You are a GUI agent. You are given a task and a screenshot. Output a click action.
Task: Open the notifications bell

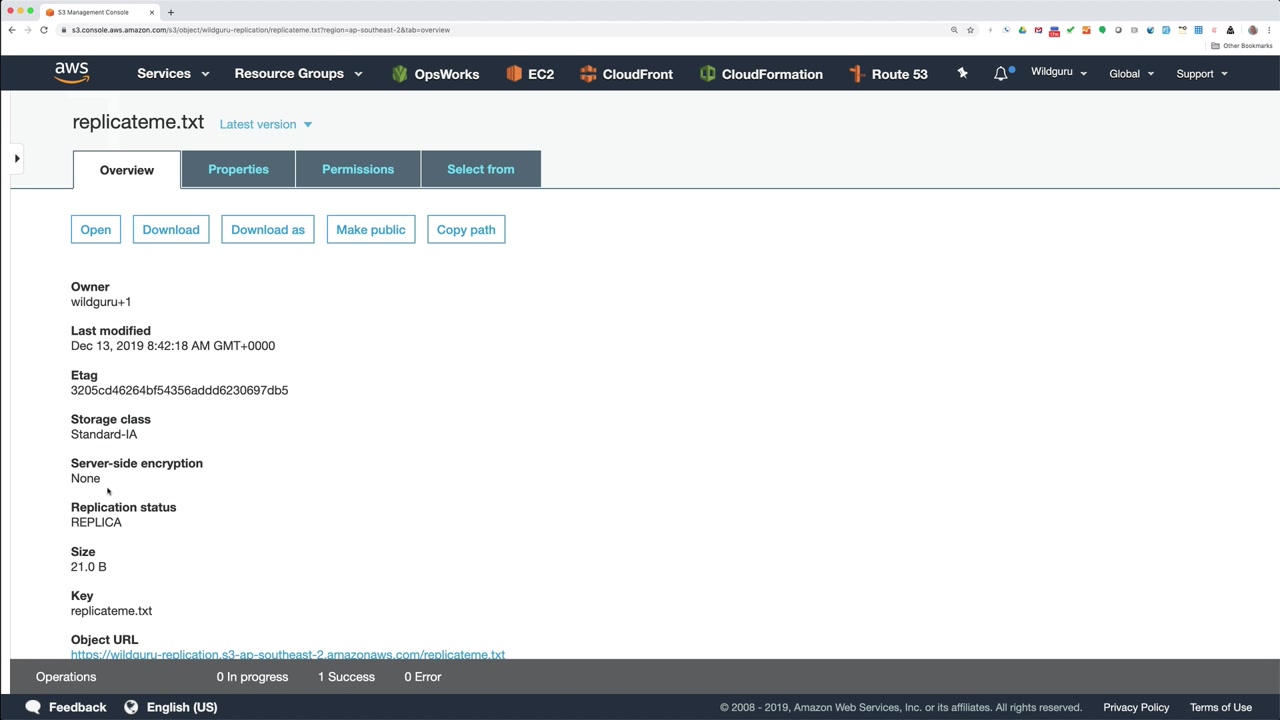1001,73
